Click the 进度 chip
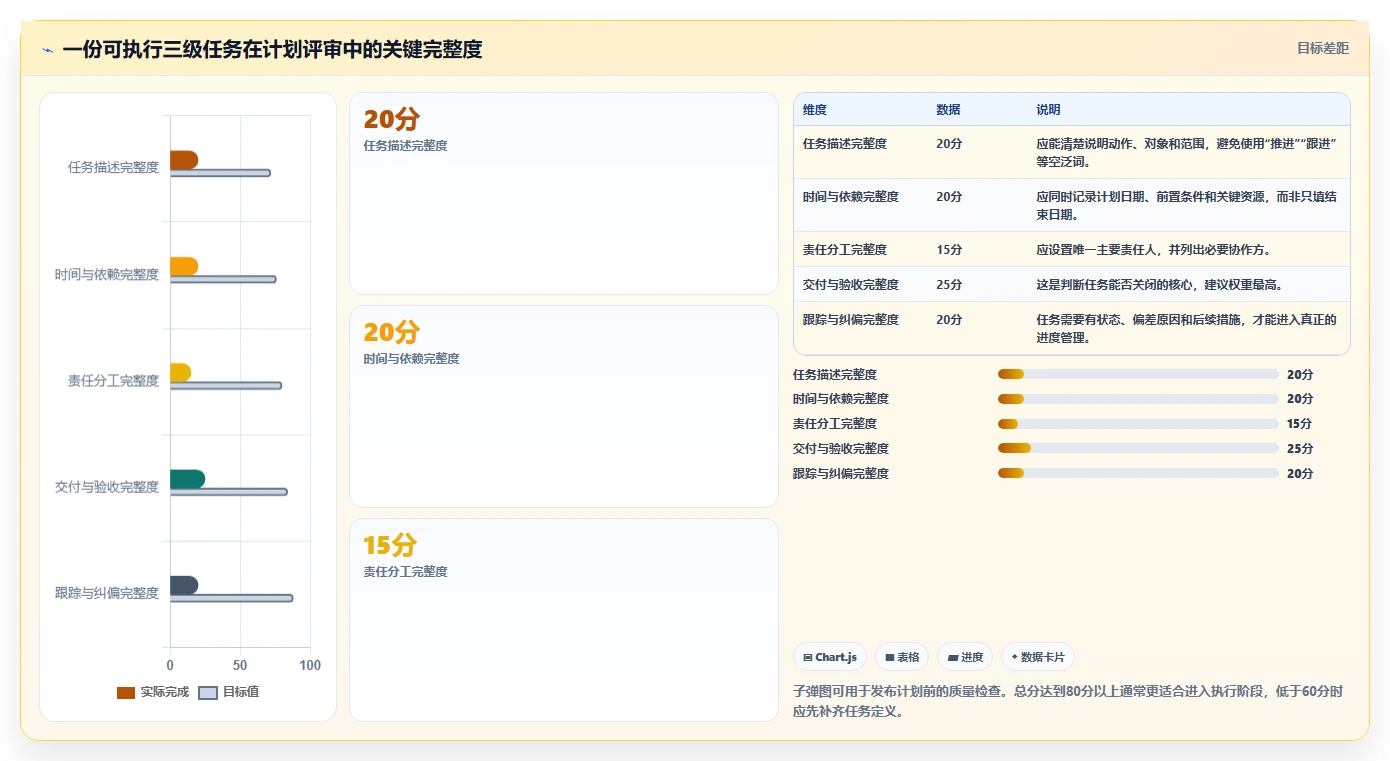Screen dimensions: 1390x761 point(965,657)
